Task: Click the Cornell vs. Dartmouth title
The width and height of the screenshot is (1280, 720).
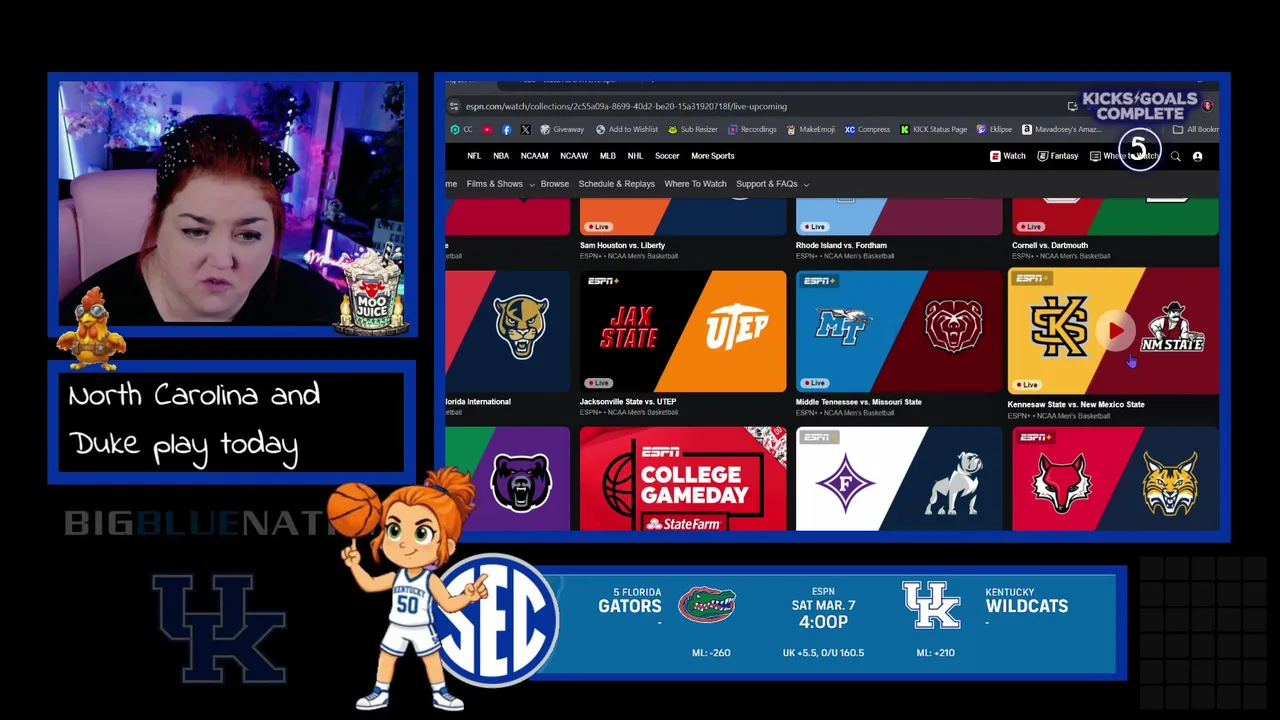Action: [x=1050, y=245]
